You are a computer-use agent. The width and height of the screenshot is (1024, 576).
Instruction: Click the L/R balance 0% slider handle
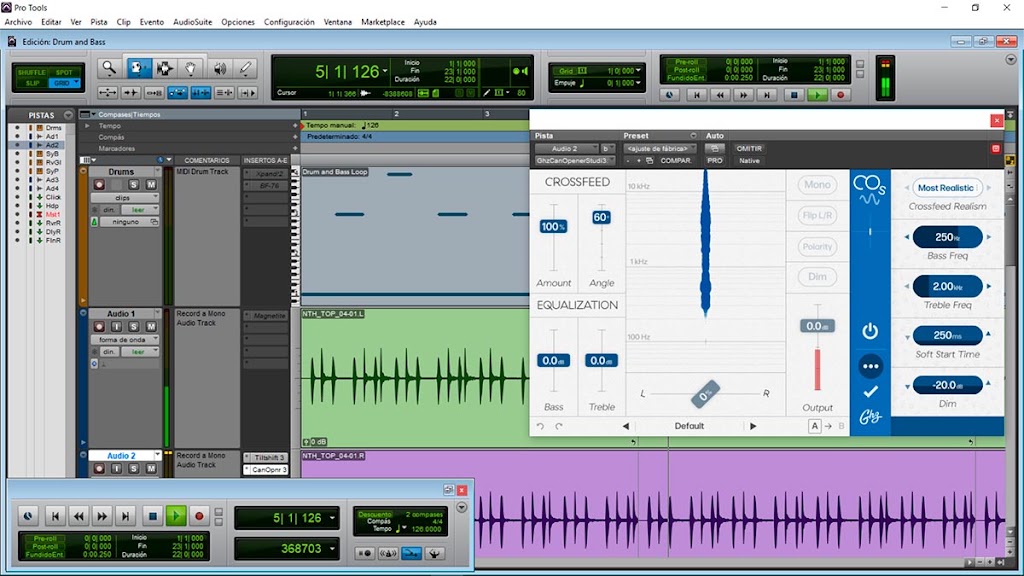click(x=705, y=394)
